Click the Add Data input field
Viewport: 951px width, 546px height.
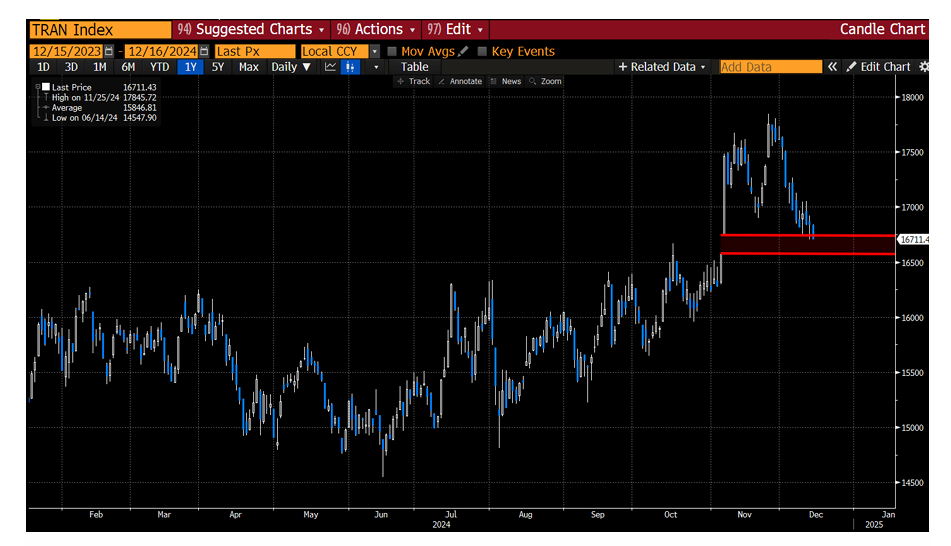[x=770, y=67]
